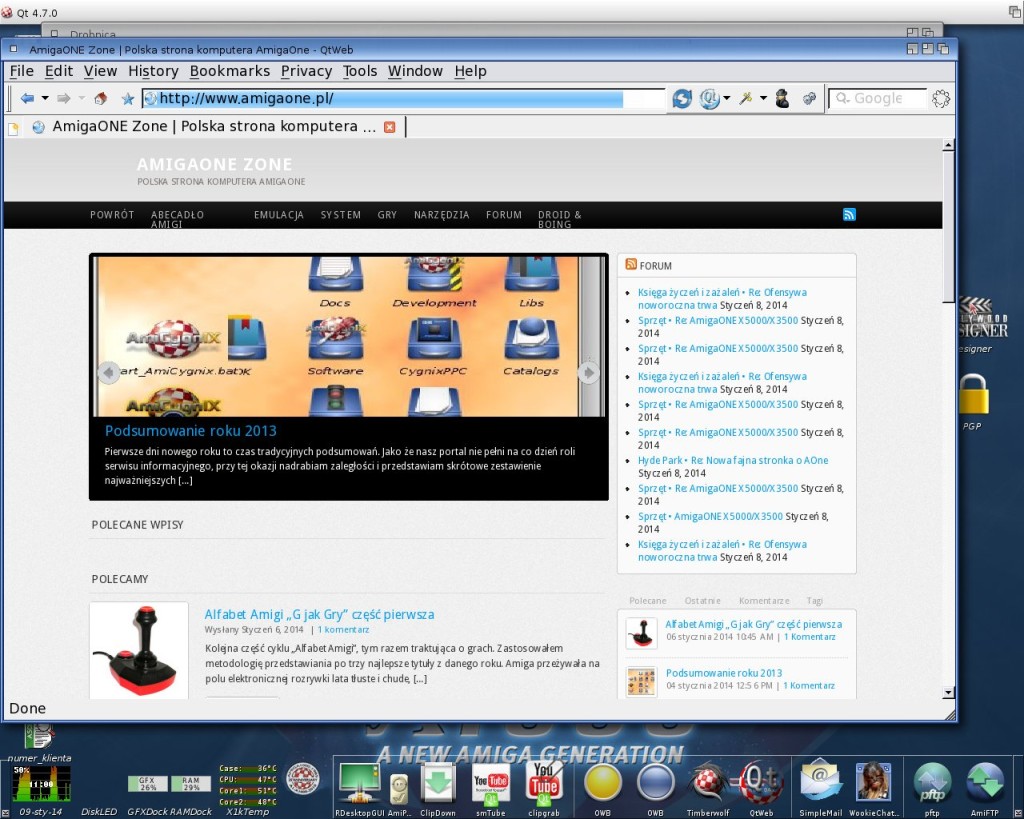Toggle private browsing spy icon
The width and height of the screenshot is (1024, 819).
(x=782, y=99)
